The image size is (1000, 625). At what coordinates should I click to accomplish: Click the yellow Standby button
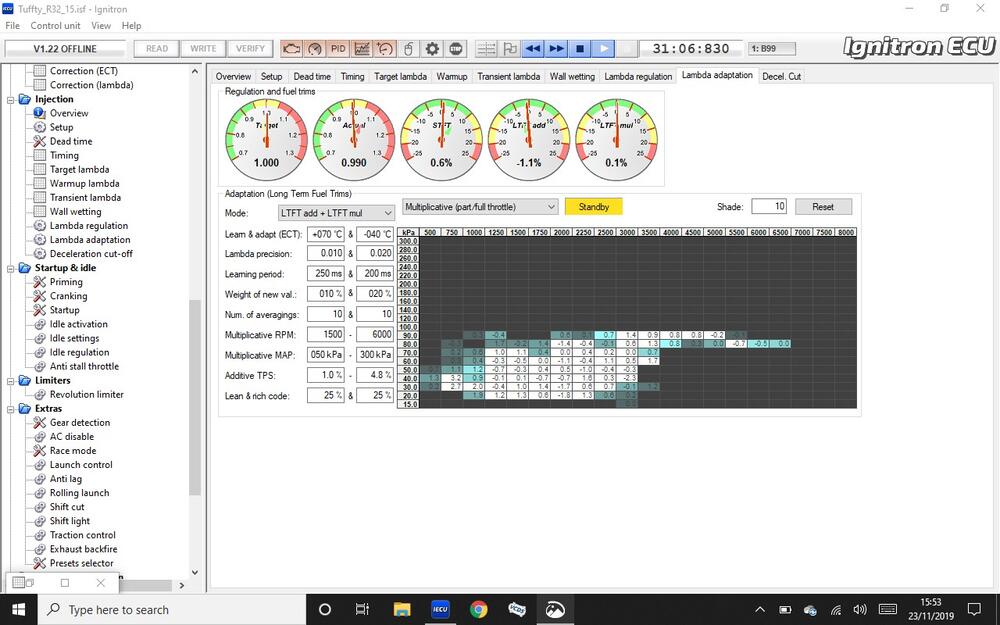tap(594, 207)
